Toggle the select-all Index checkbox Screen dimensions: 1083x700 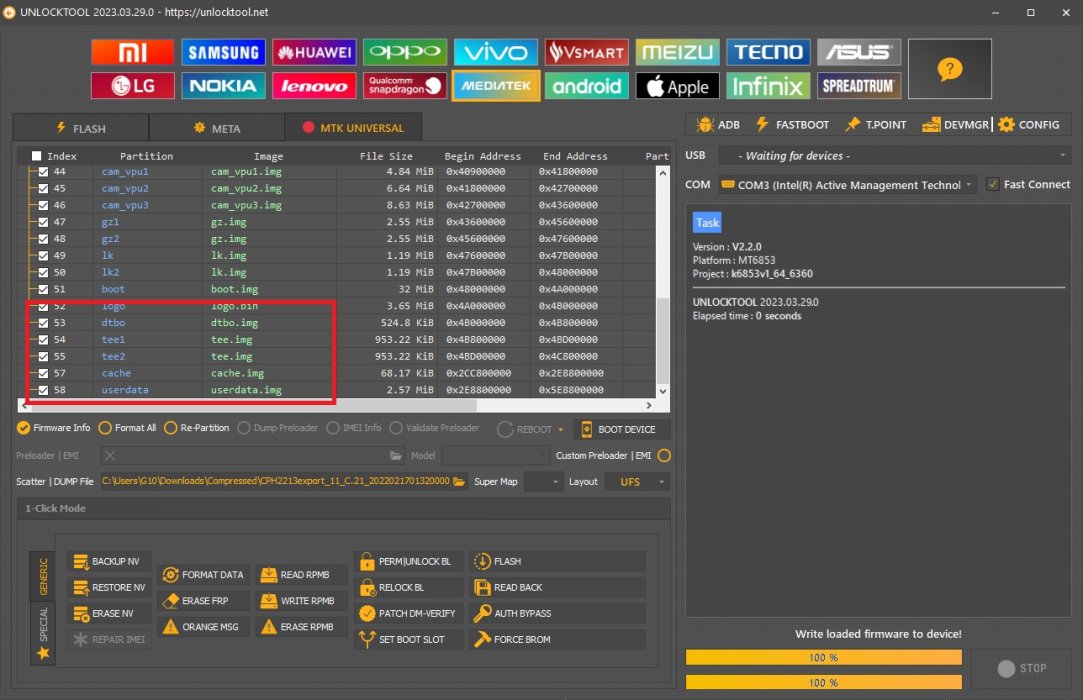tap(37, 156)
